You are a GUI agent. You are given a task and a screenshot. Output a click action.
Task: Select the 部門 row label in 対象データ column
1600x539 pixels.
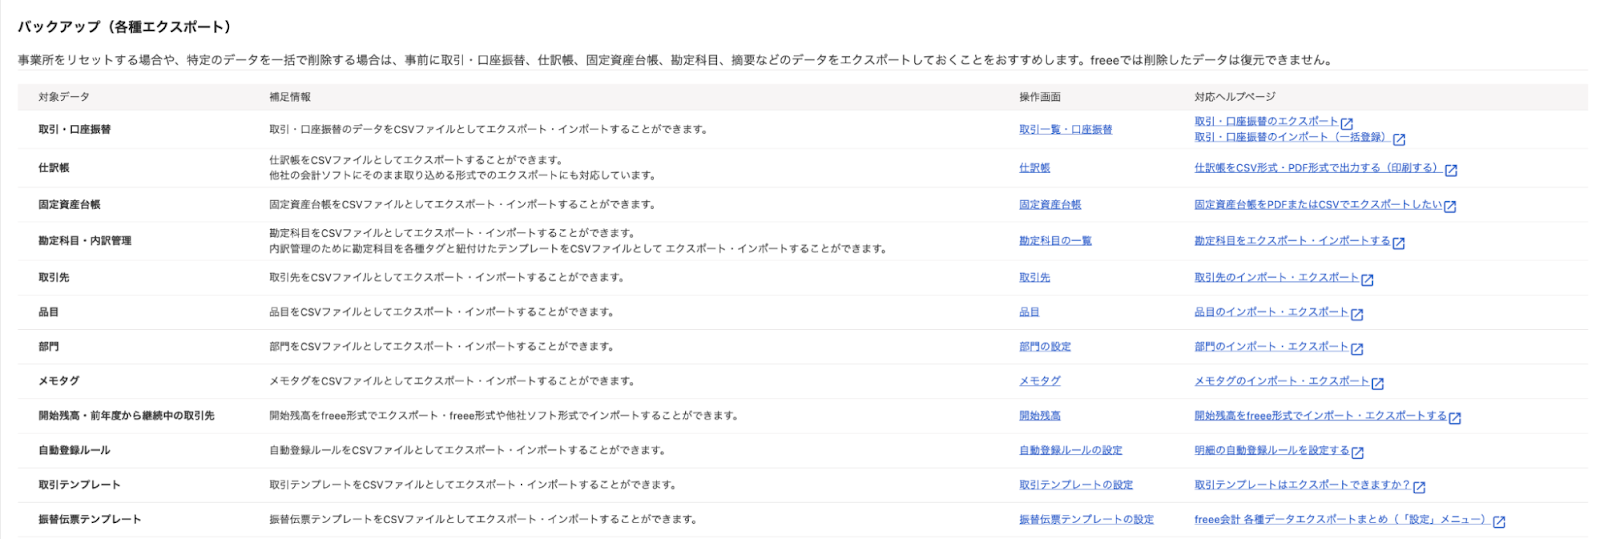pos(49,347)
